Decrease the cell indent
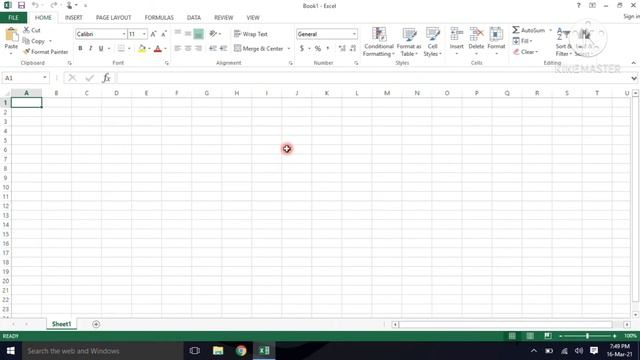Screen dimensions: 640x360 213,49
